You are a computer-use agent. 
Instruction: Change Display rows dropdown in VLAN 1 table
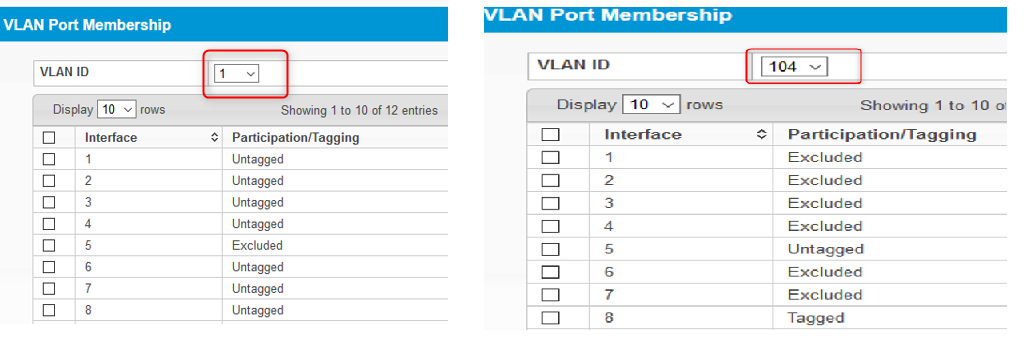point(116,110)
